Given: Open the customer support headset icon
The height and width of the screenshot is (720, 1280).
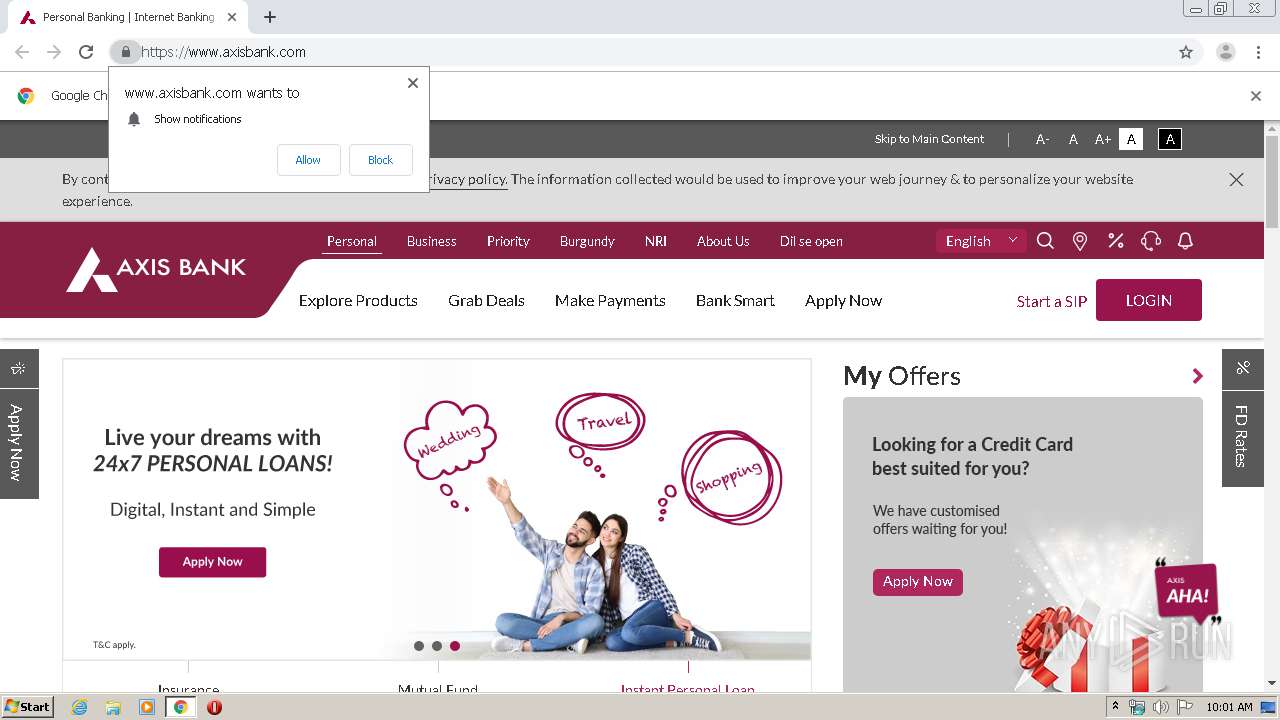Looking at the screenshot, I should tap(1151, 241).
